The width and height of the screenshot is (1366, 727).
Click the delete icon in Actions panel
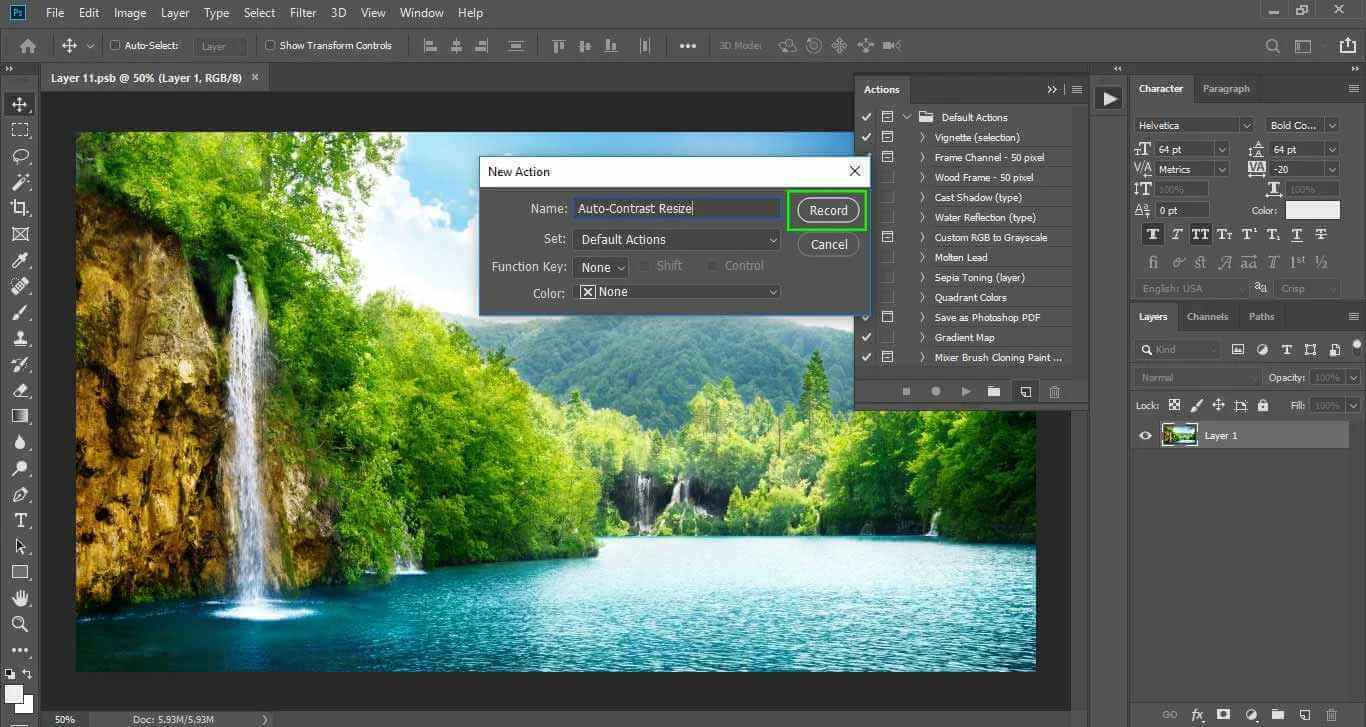pos(1054,392)
